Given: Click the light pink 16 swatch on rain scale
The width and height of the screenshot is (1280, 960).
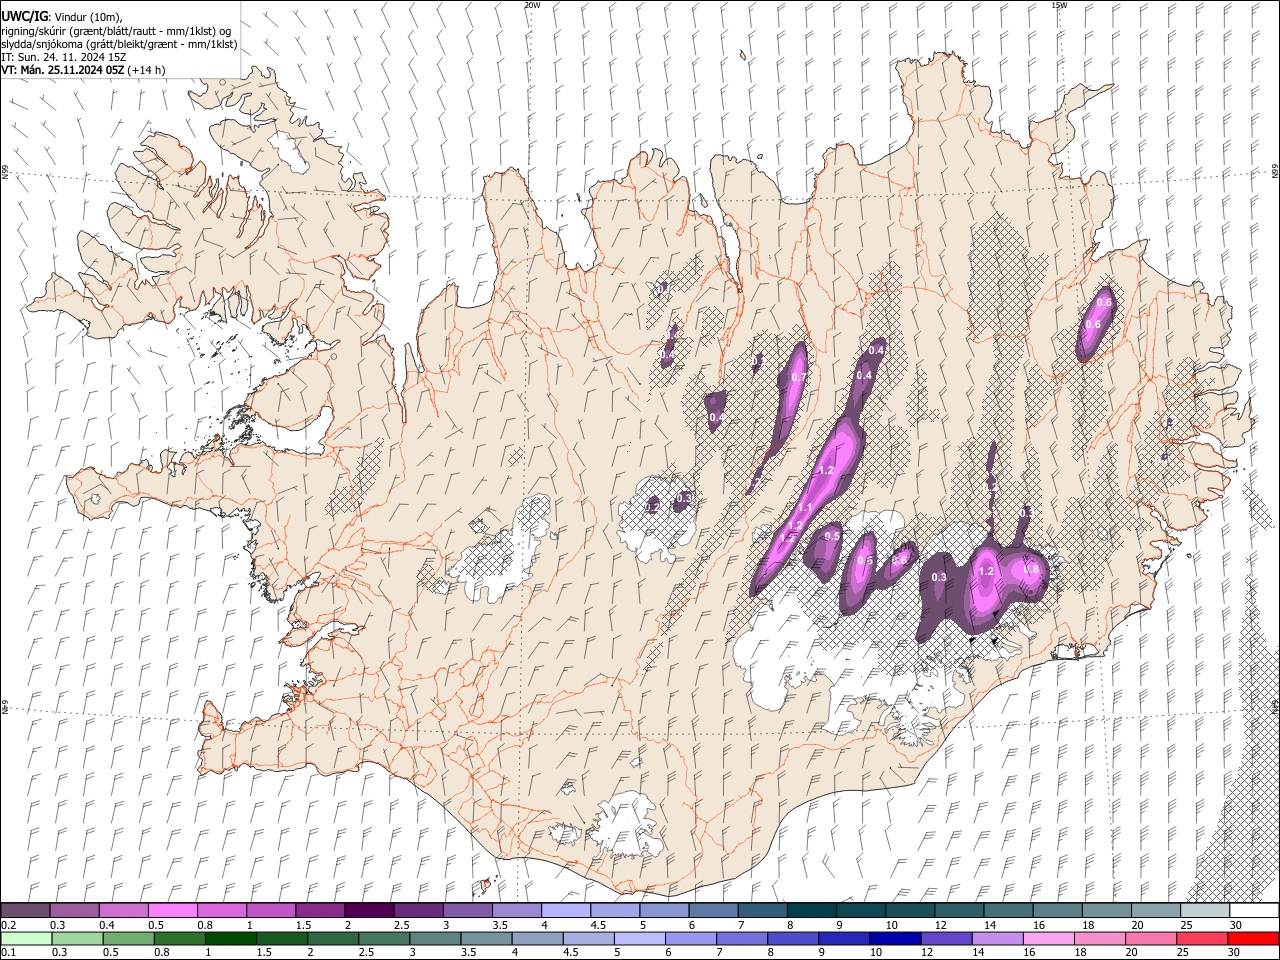Looking at the screenshot, I should point(1047,938).
